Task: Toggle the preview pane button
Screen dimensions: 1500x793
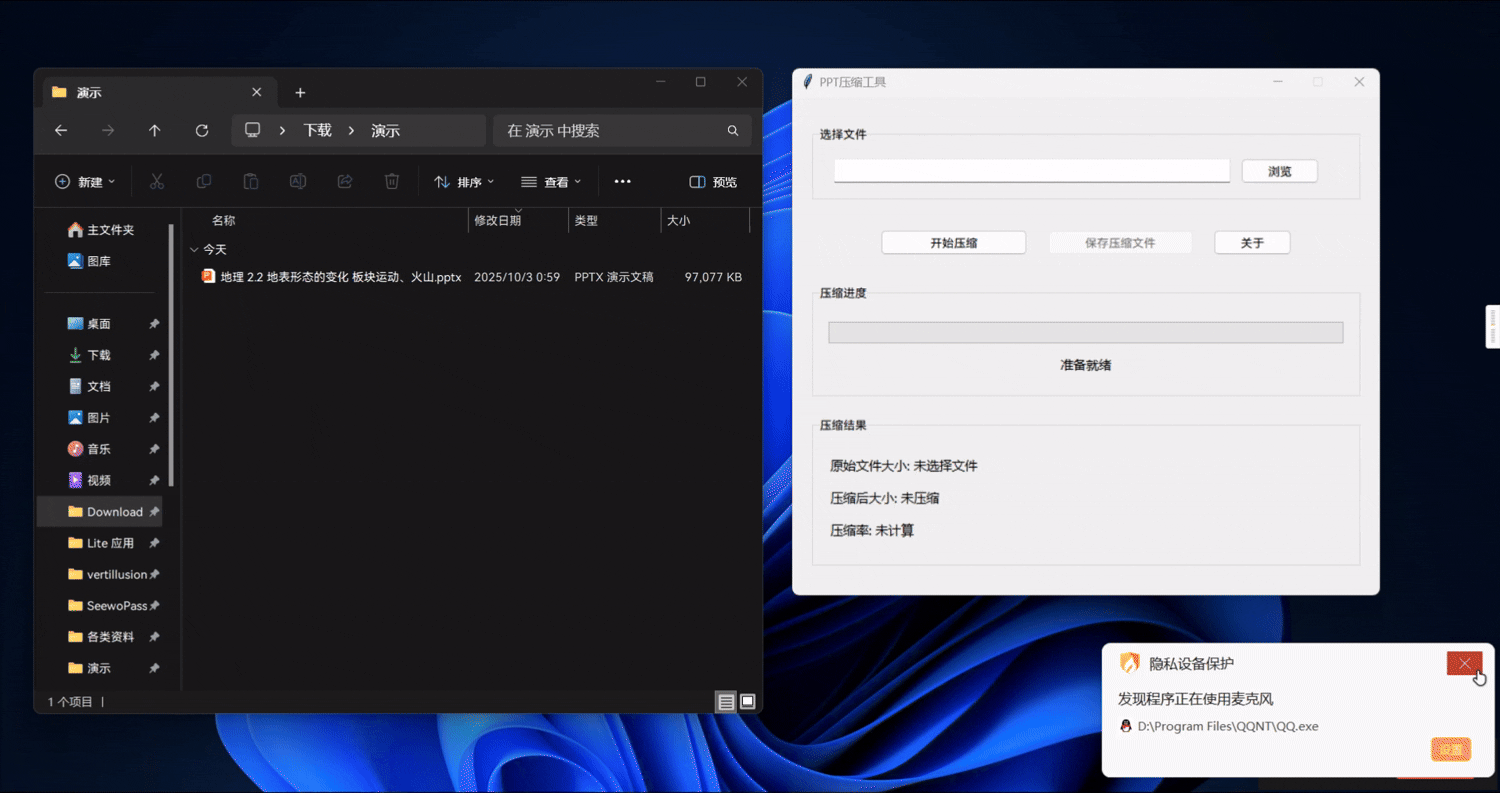Action: click(x=713, y=182)
